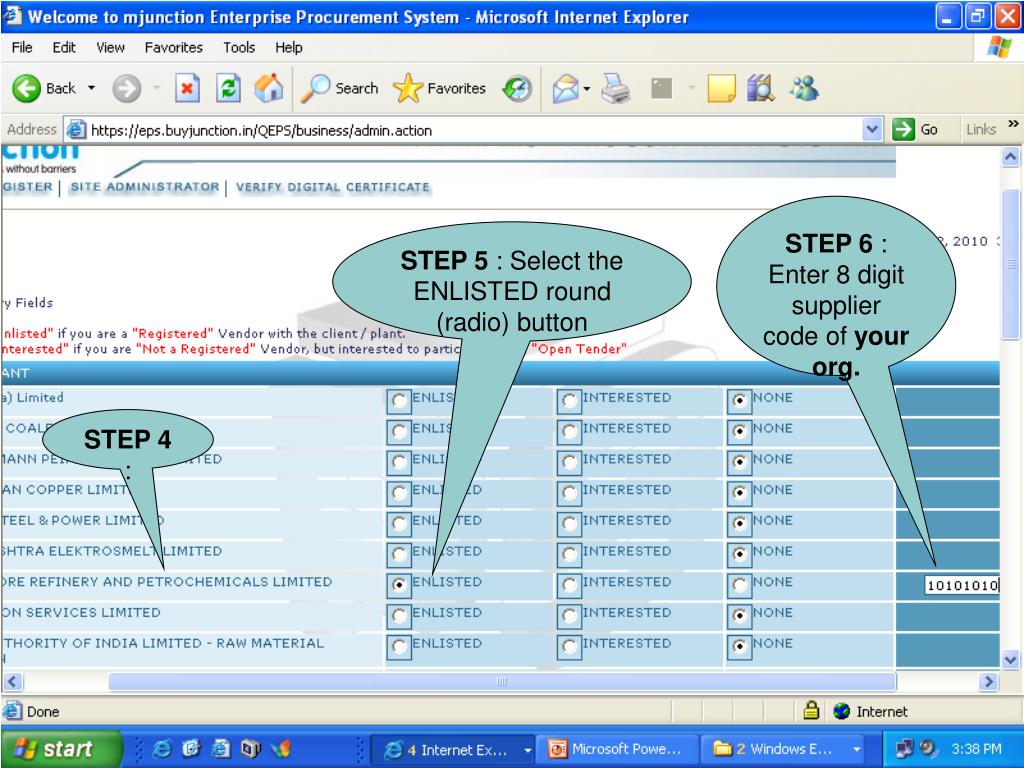1024x768 pixels.
Task: Click the grey Edit toolbar icon
Action: [662, 88]
